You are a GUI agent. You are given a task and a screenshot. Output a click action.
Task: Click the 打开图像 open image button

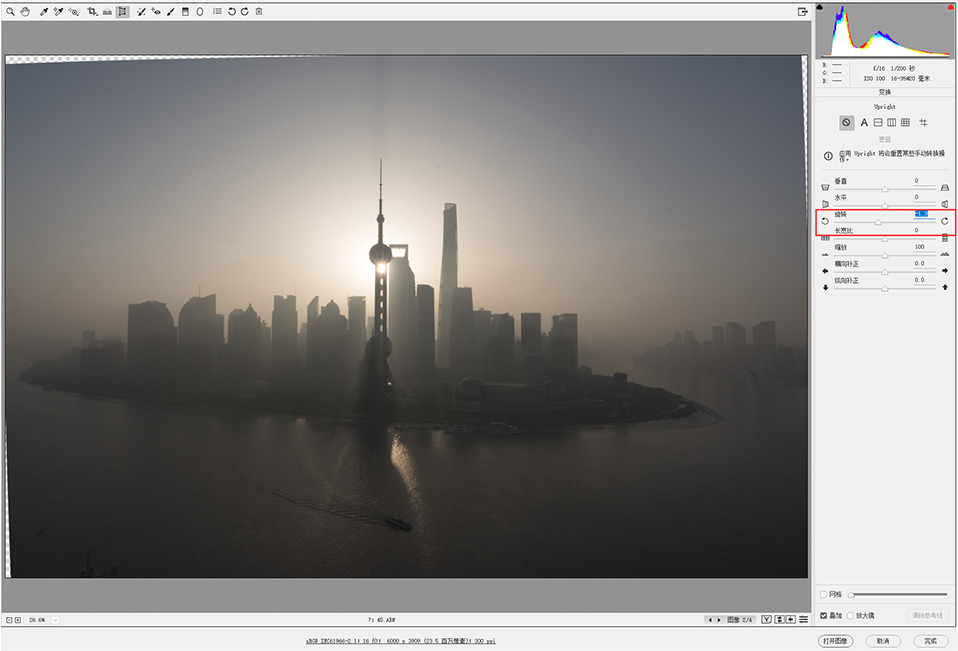point(835,641)
